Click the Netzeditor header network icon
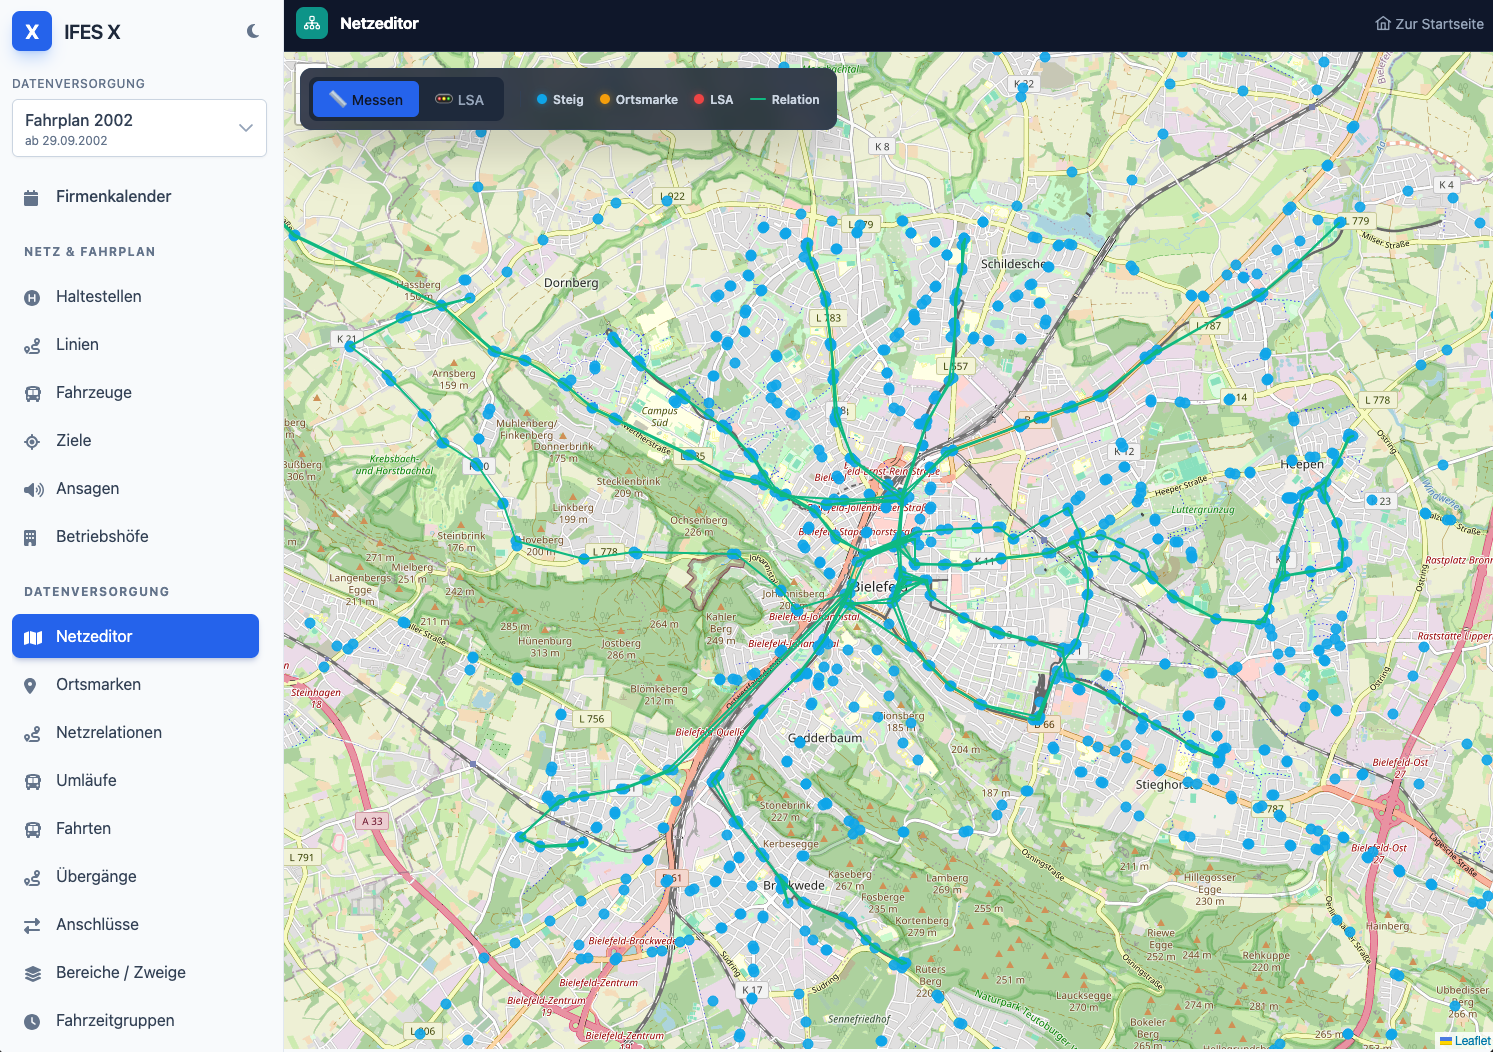Screen dimensions: 1493x1052 tap(312, 23)
